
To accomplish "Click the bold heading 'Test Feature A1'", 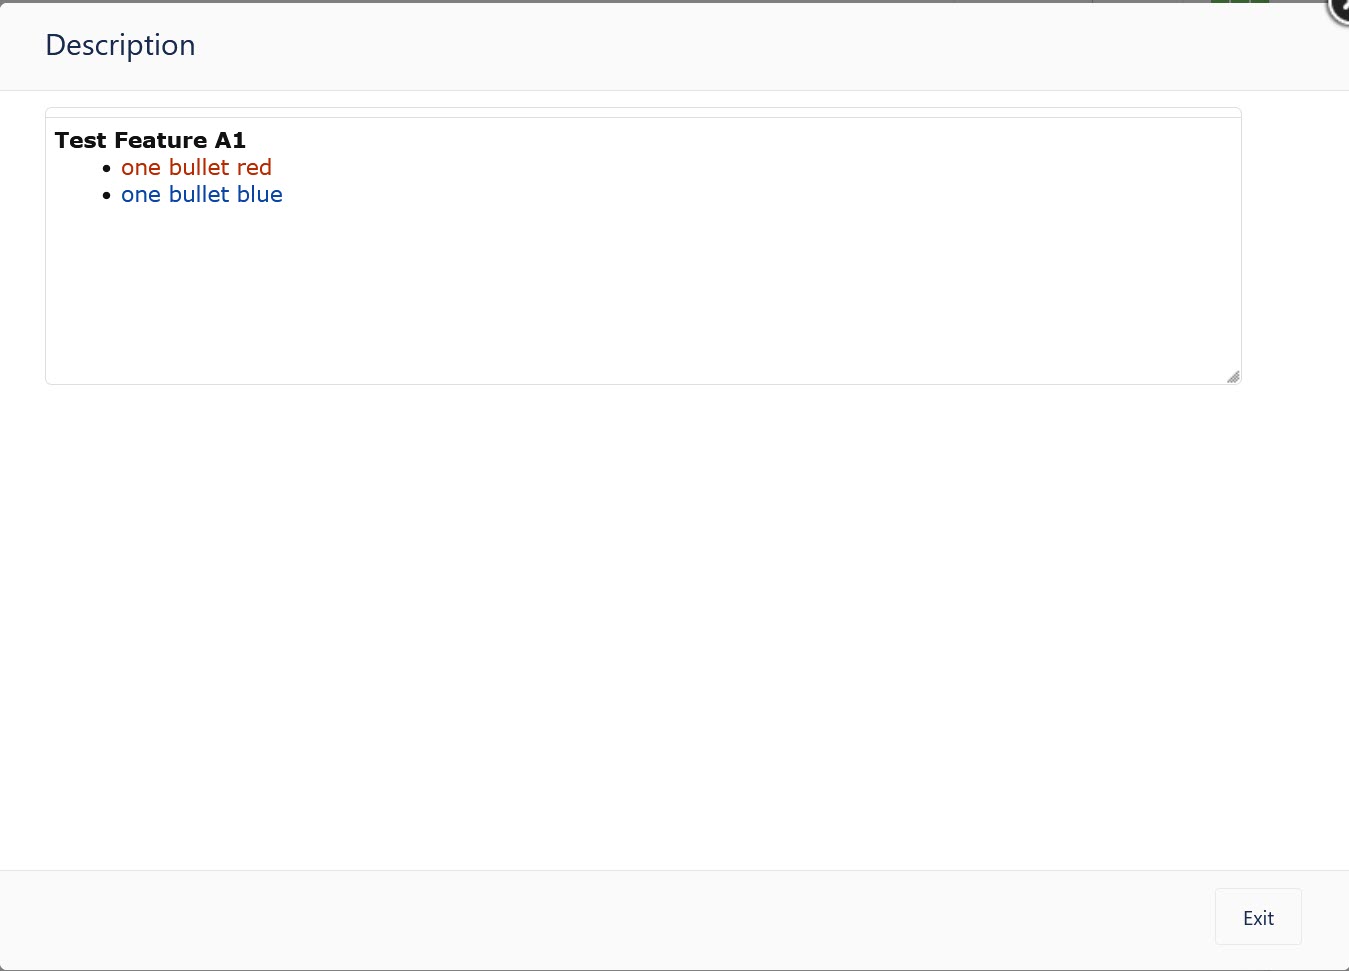I will click(149, 140).
